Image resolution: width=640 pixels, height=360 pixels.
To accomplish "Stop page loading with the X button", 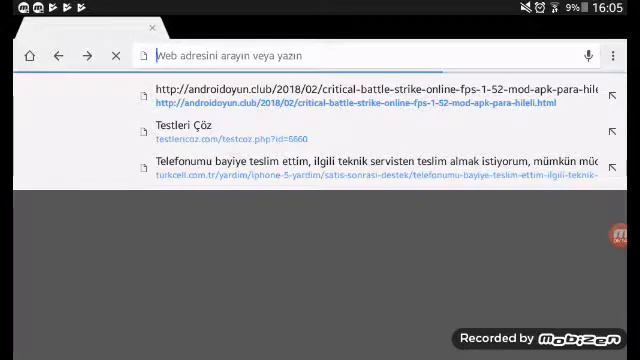I will (x=116, y=56).
